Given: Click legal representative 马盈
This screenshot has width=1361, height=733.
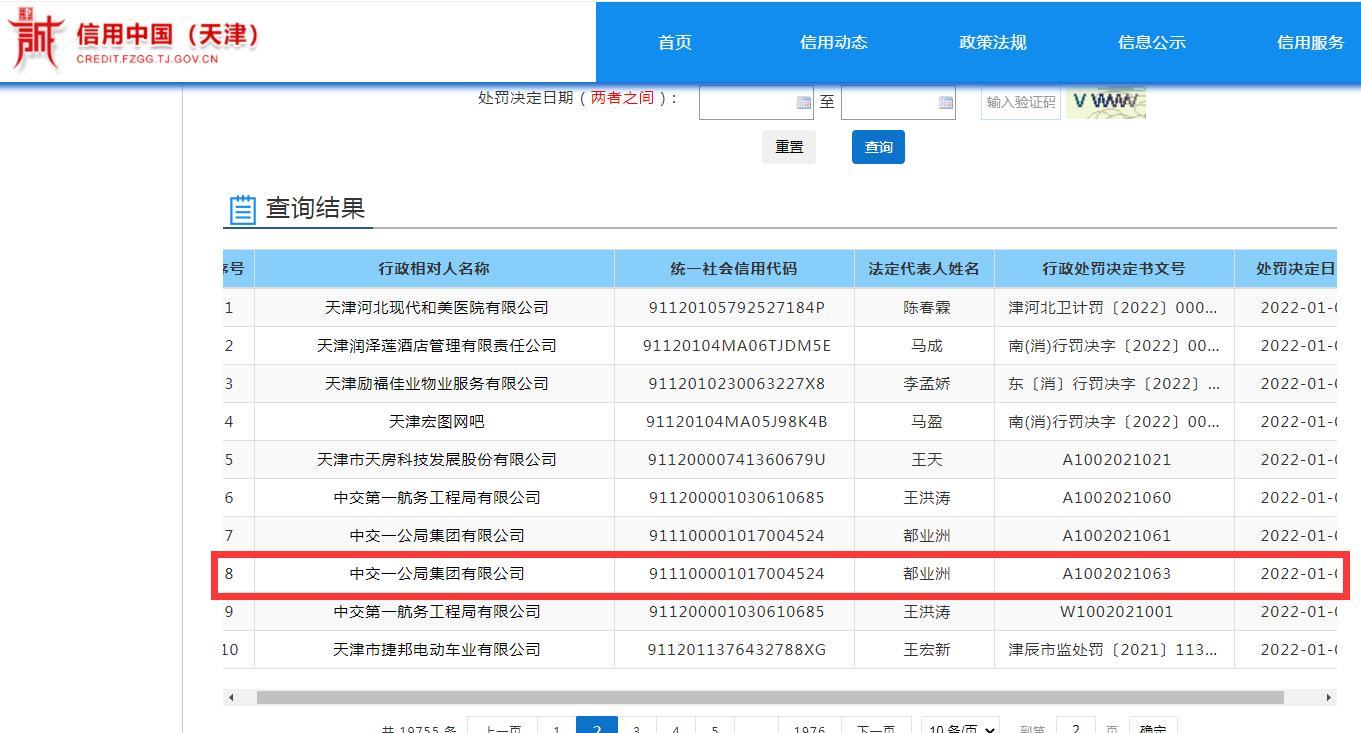Looking at the screenshot, I should 927,422.
